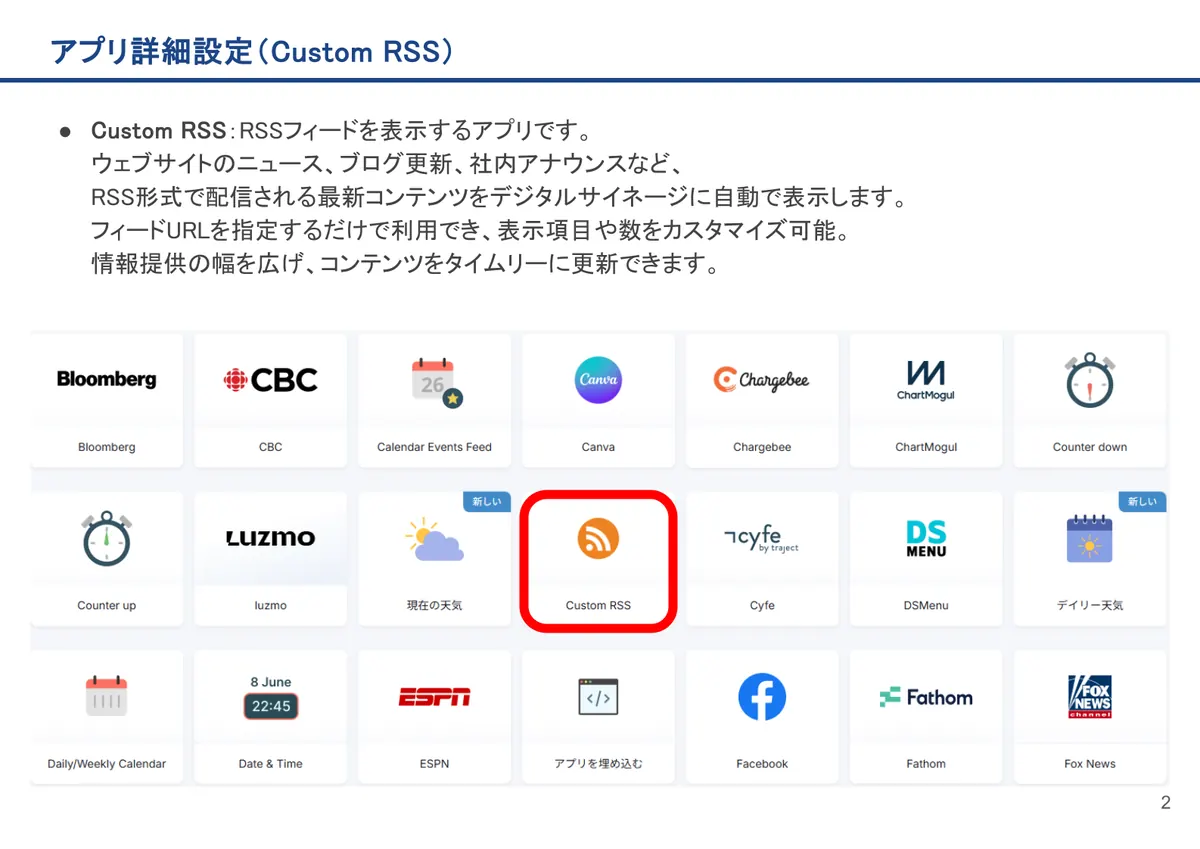Click the Fathom caption label
This screenshot has width=1200, height=849.
point(926,763)
